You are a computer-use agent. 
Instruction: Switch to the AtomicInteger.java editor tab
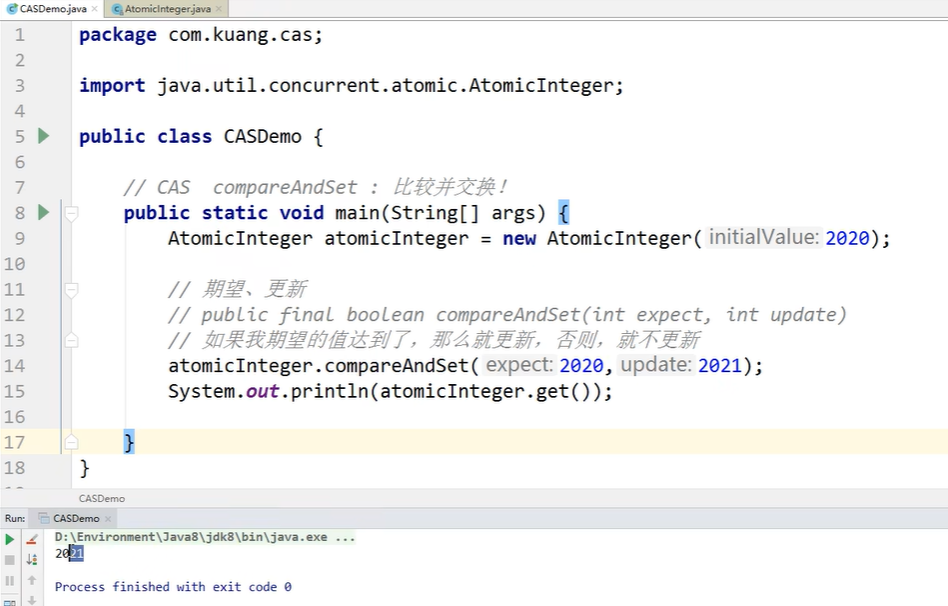pyautogui.click(x=167, y=9)
